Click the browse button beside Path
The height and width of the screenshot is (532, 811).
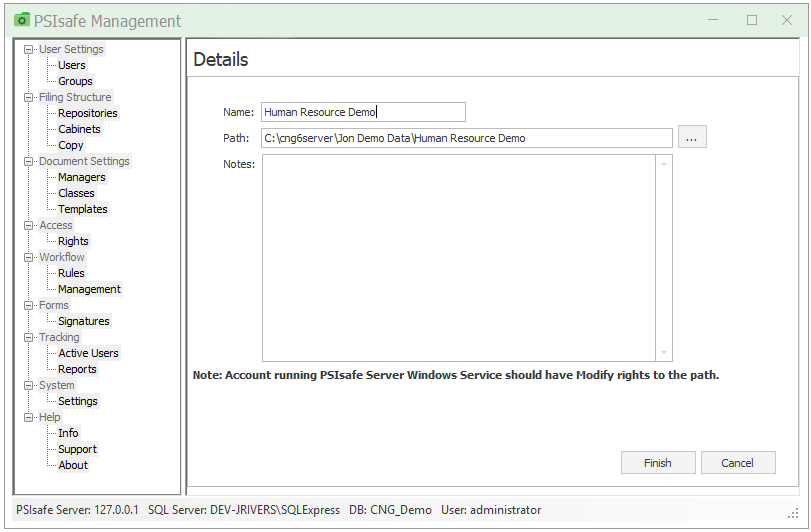coord(692,137)
